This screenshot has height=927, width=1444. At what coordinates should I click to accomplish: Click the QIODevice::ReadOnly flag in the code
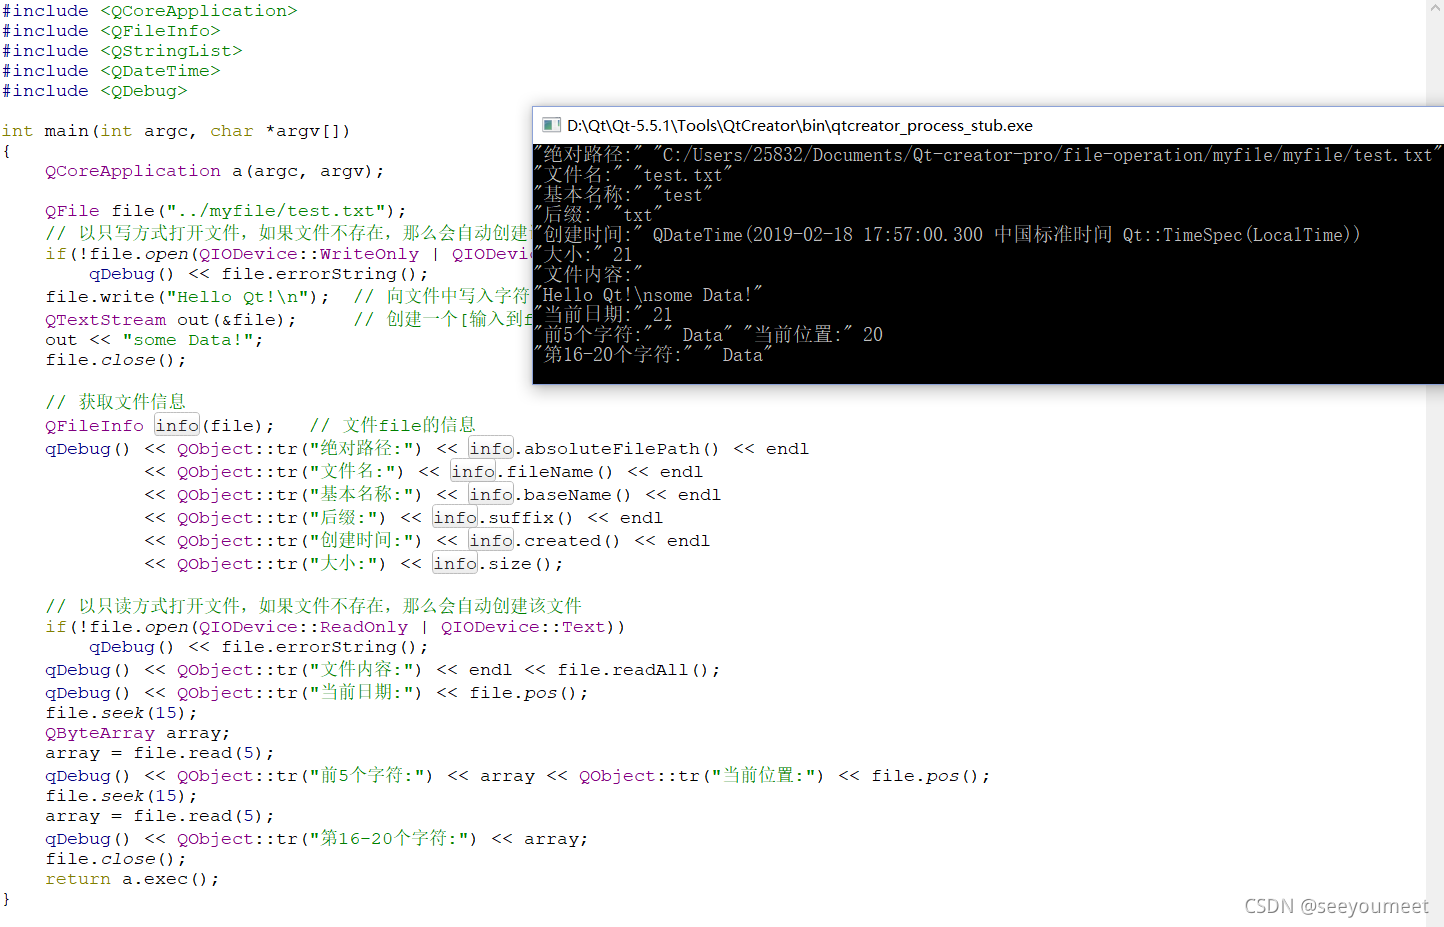point(304,627)
